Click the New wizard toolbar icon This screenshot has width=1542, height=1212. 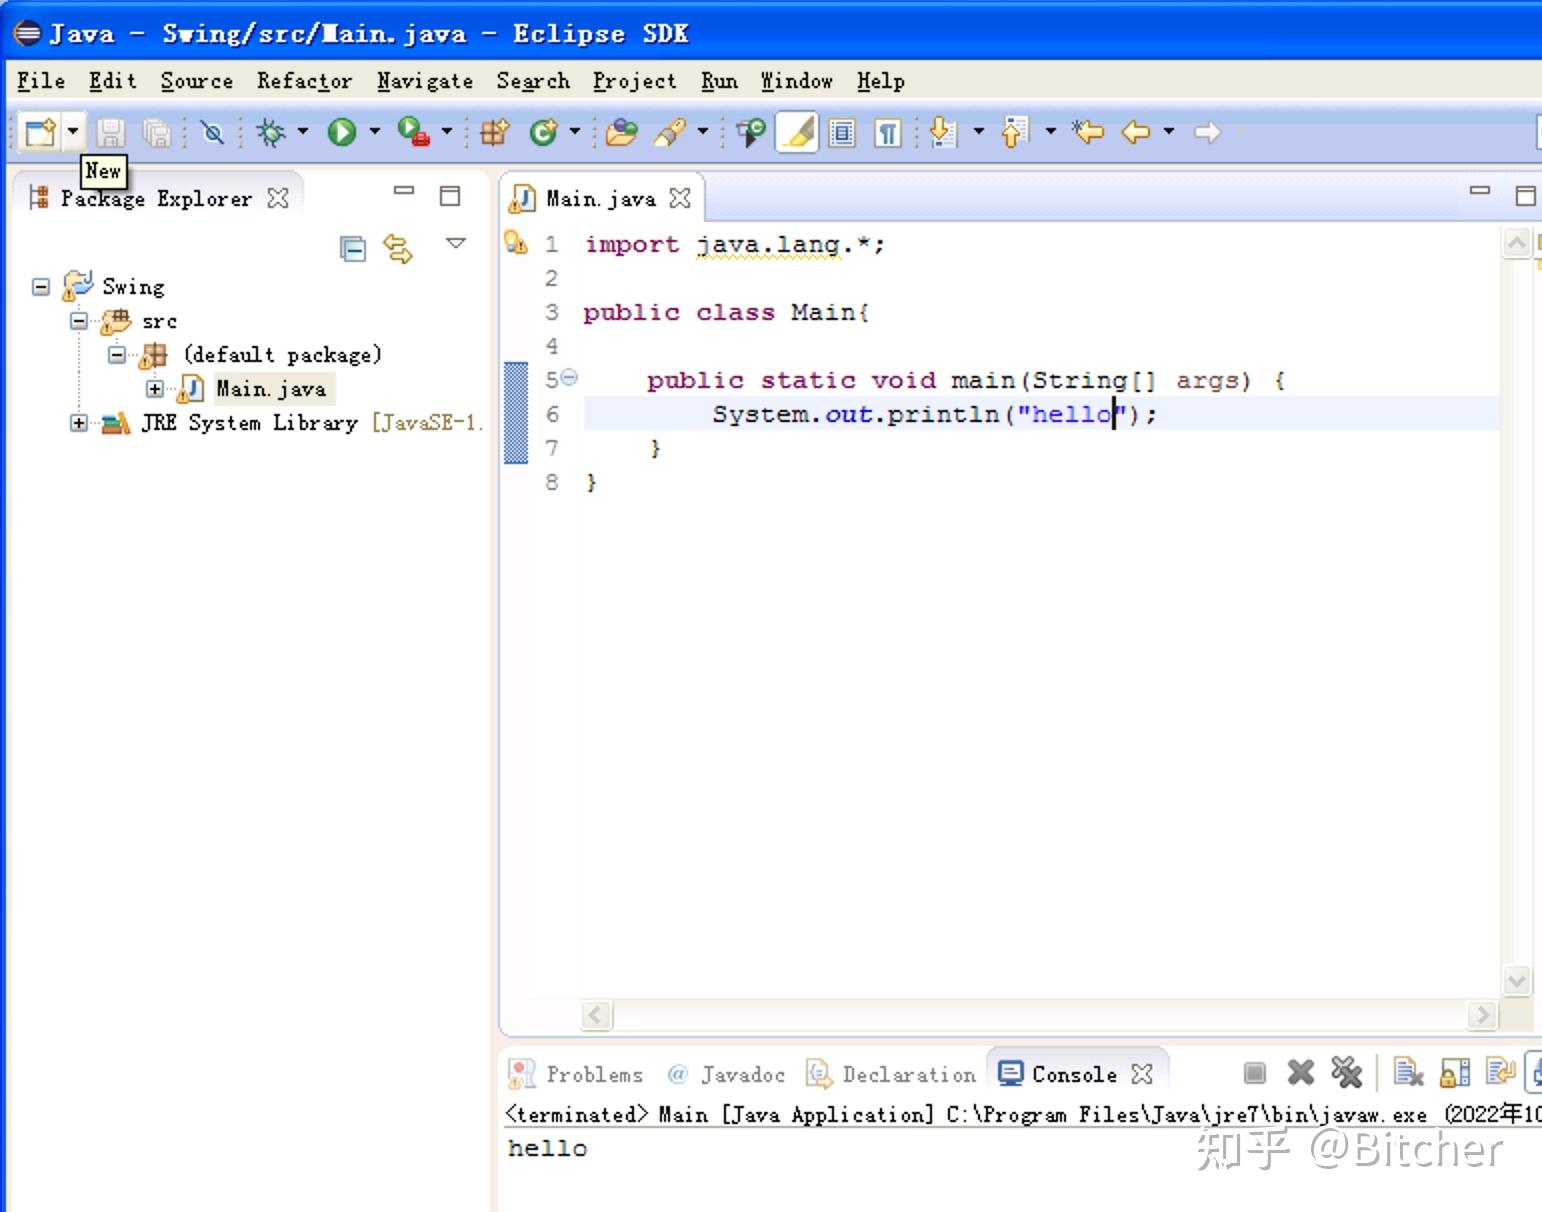[x=41, y=132]
